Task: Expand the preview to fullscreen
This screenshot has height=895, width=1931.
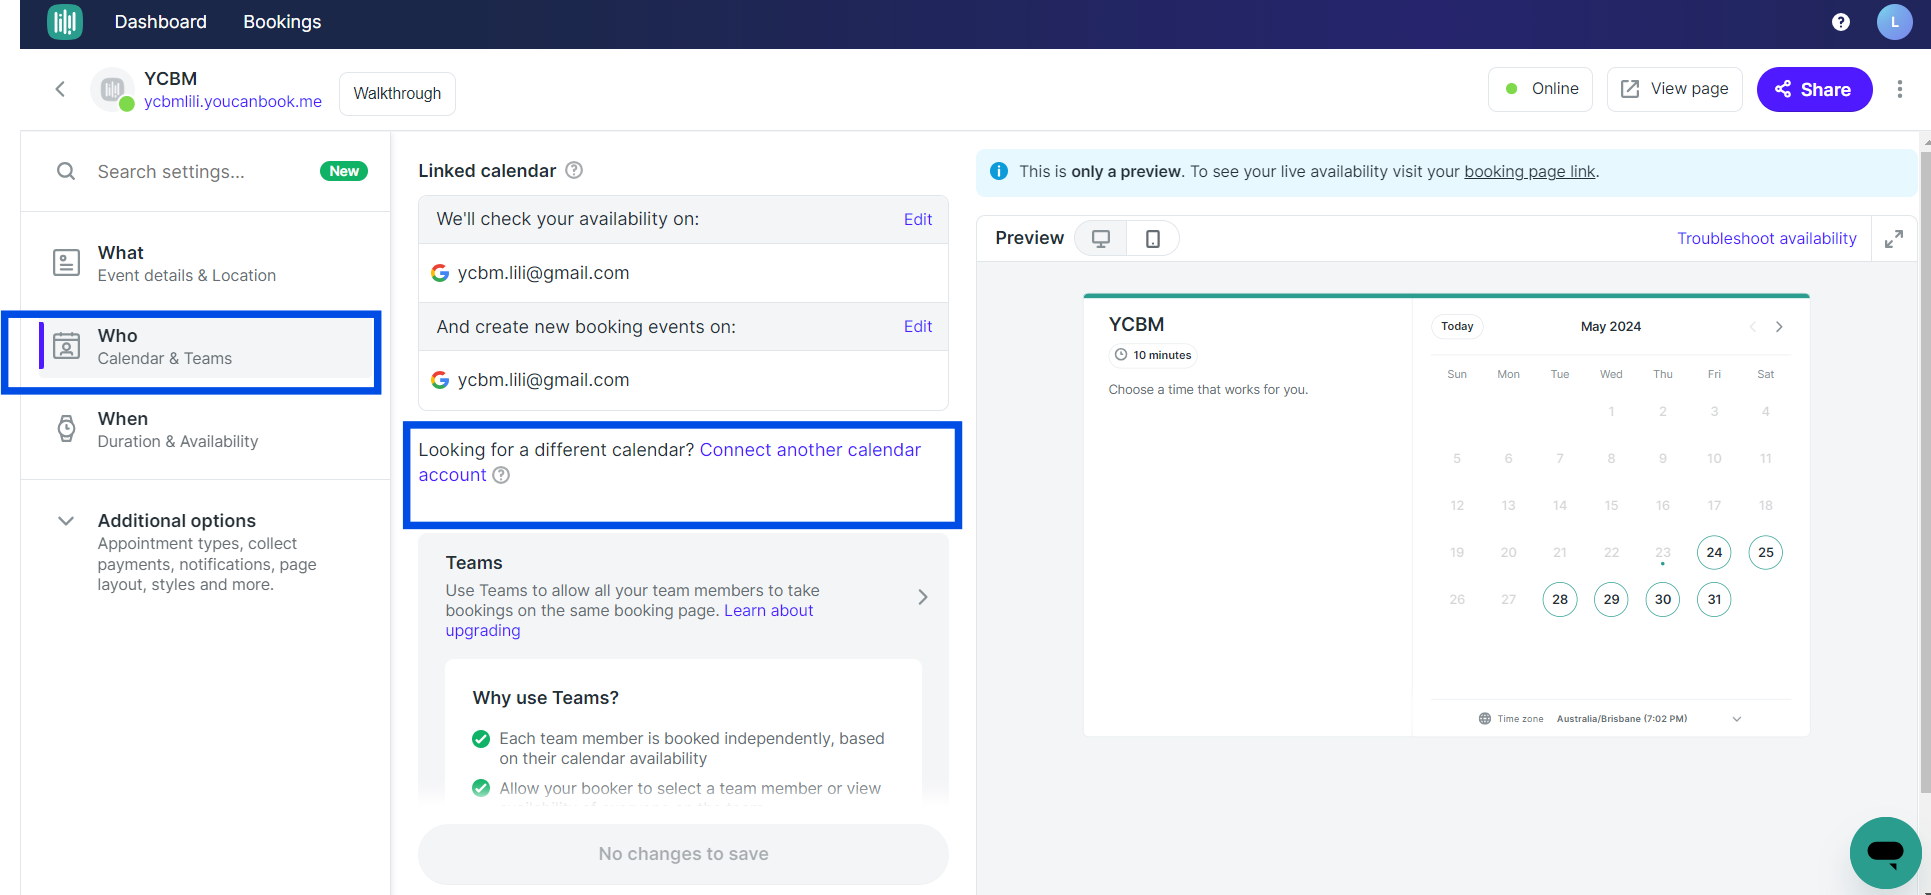Action: click(1894, 239)
